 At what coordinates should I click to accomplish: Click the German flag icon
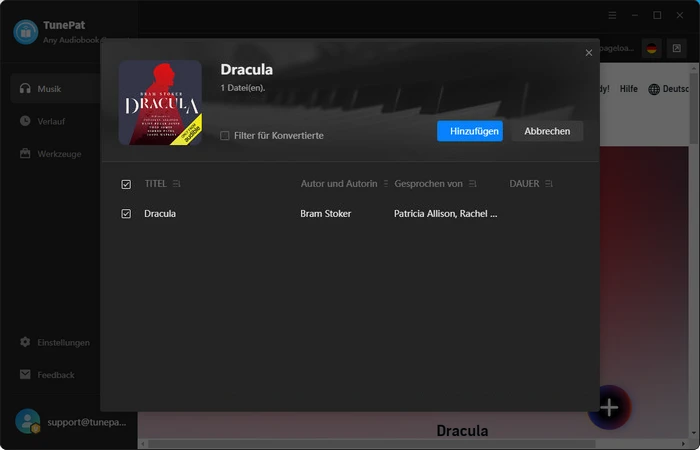pos(652,48)
